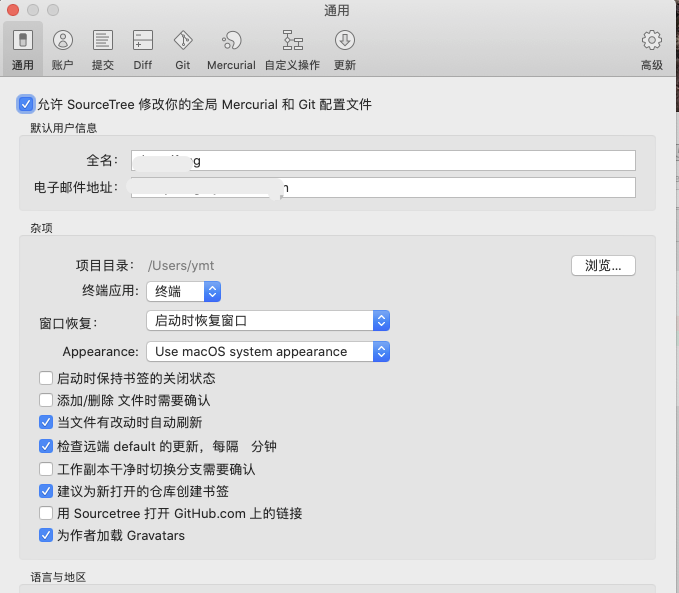Open the Diff preferences icon
Screen dimensions: 679x593
(142, 40)
